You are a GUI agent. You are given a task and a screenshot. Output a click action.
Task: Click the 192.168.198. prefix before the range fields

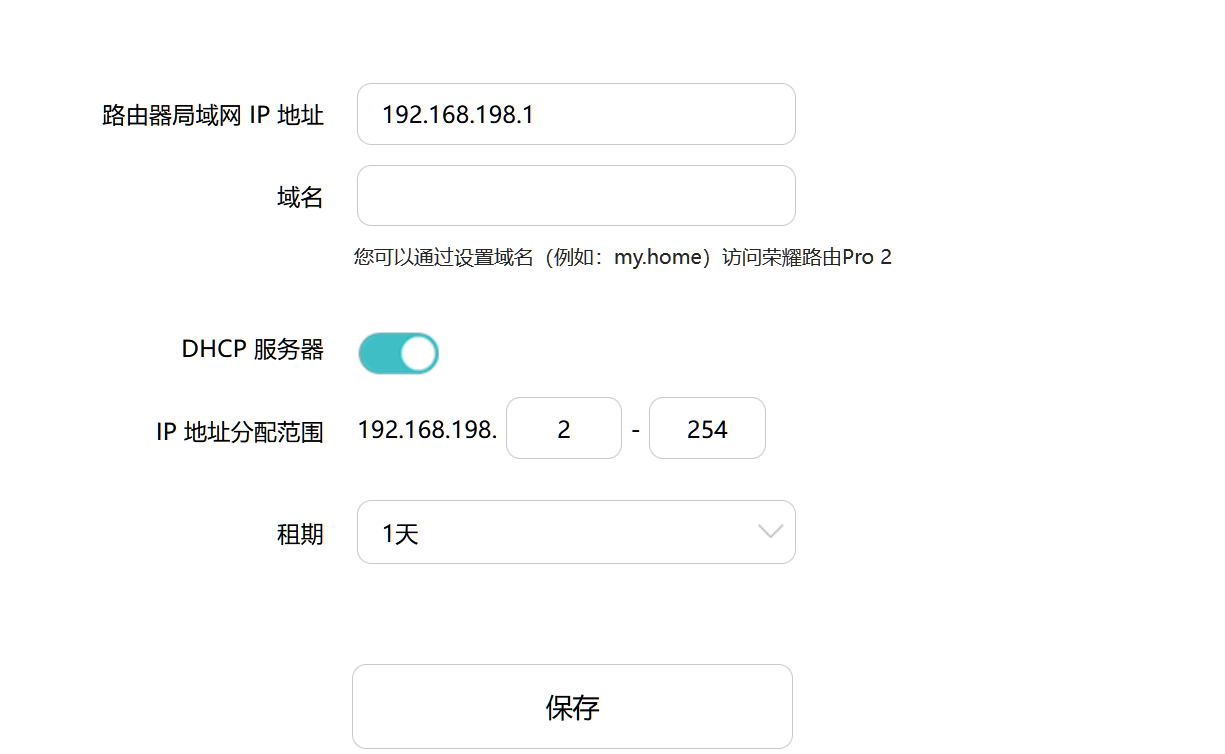427,430
